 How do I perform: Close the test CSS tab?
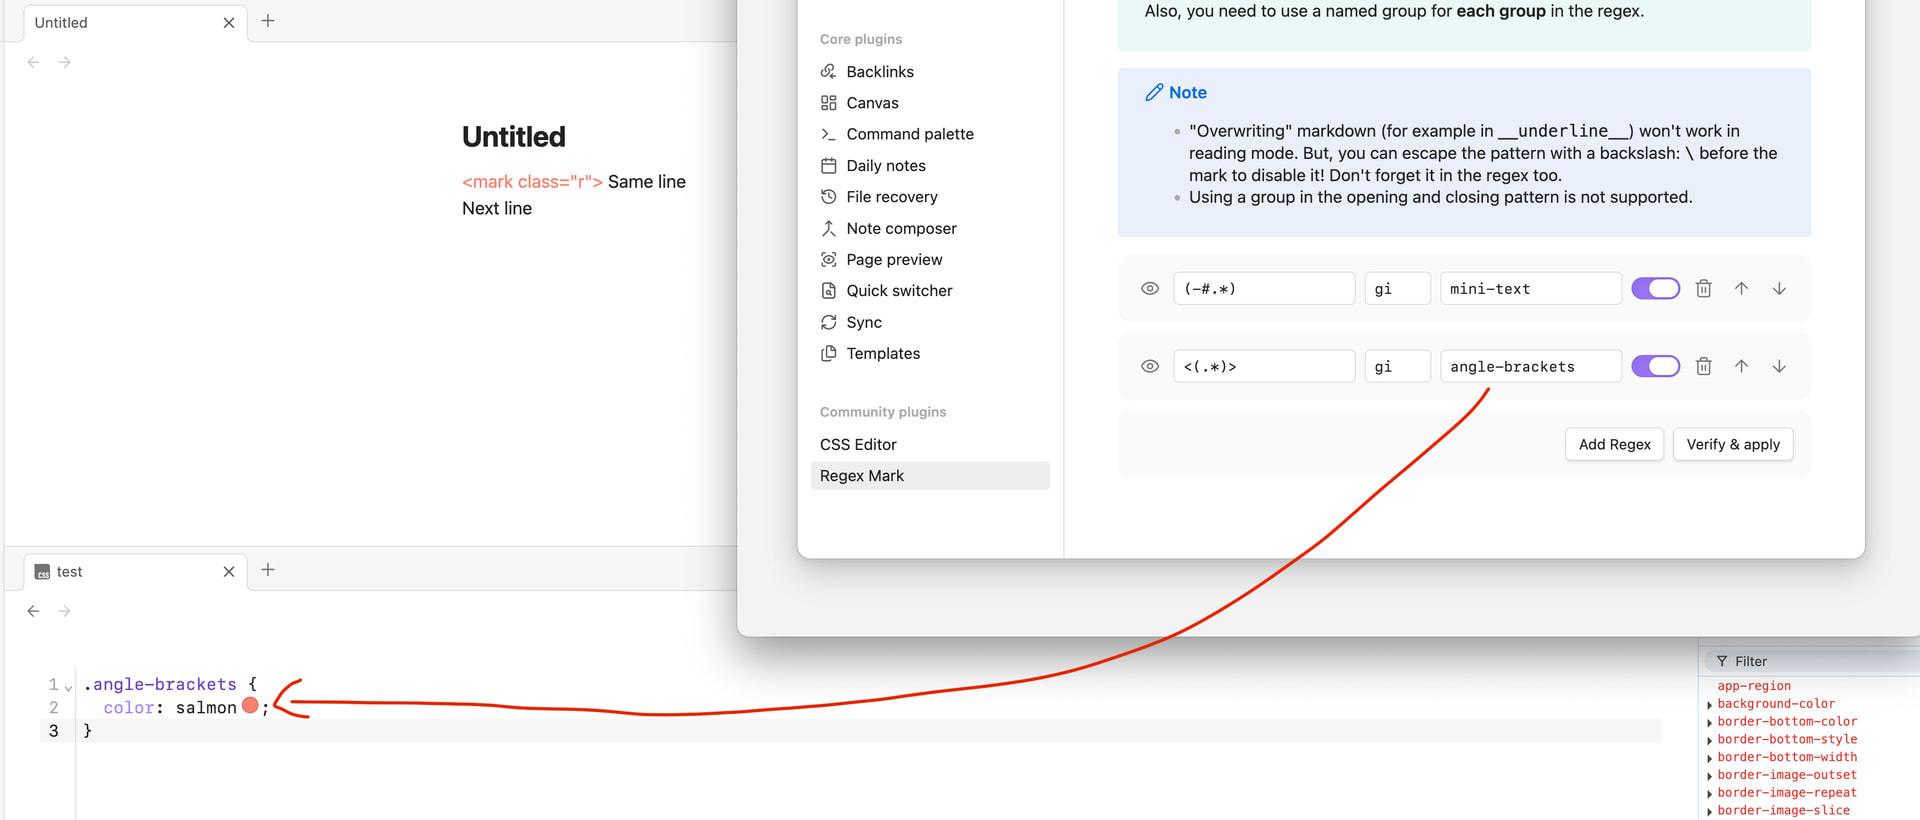[229, 572]
